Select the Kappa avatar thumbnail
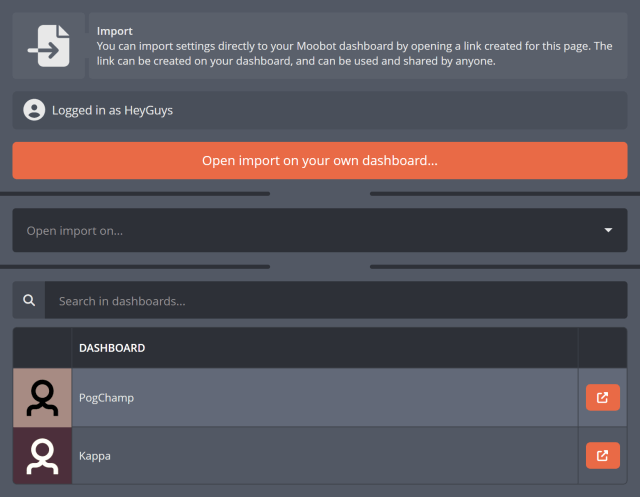640x497 pixels. pos(42,456)
